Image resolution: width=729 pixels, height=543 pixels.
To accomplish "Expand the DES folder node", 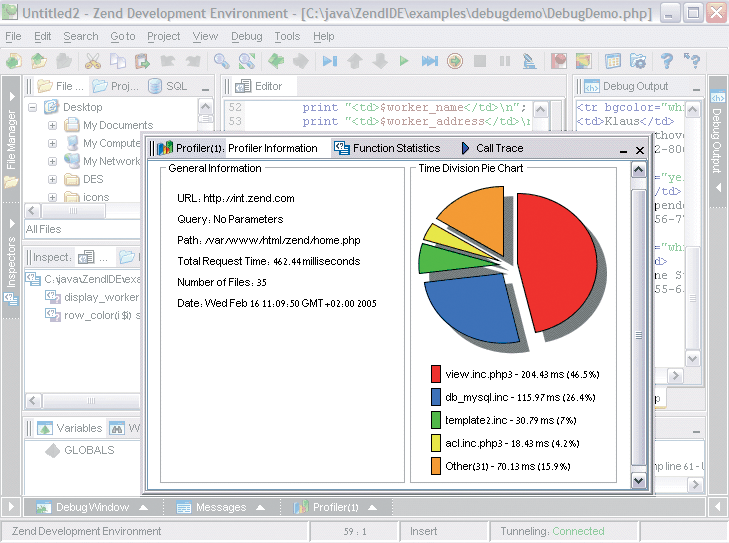I will [x=53, y=179].
